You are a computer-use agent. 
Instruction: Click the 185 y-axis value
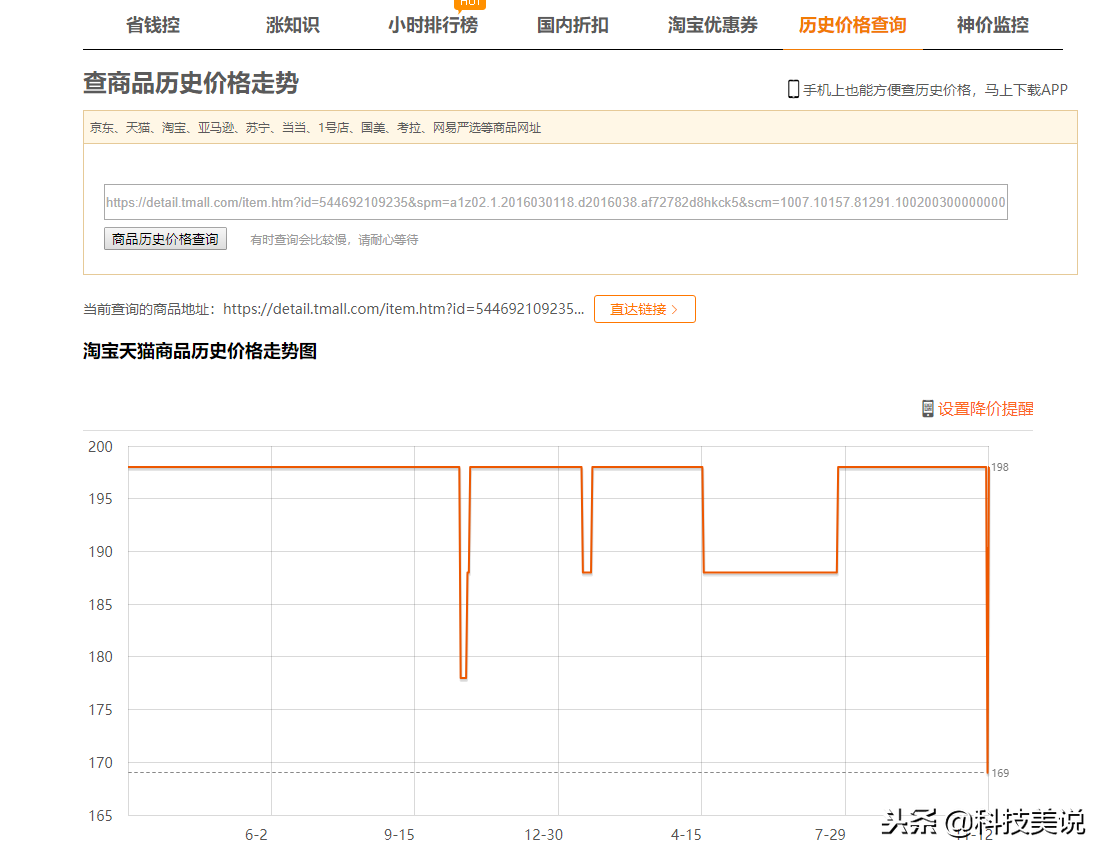tap(101, 604)
